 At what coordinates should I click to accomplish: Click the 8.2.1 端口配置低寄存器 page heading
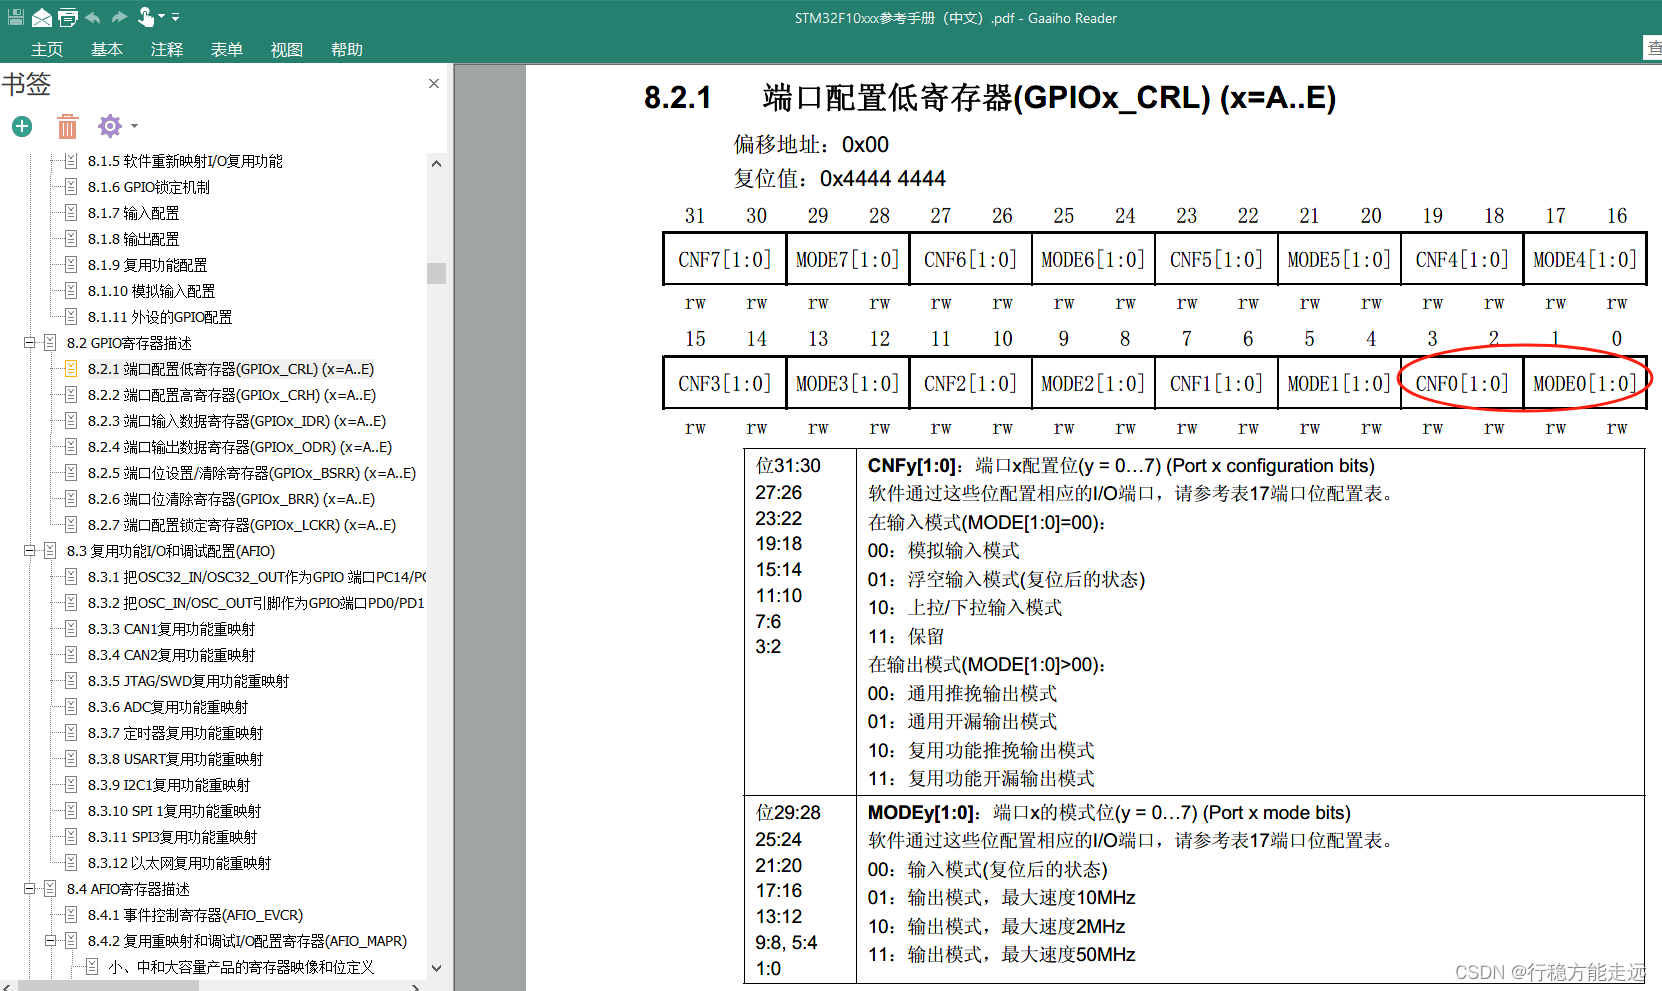[990, 97]
